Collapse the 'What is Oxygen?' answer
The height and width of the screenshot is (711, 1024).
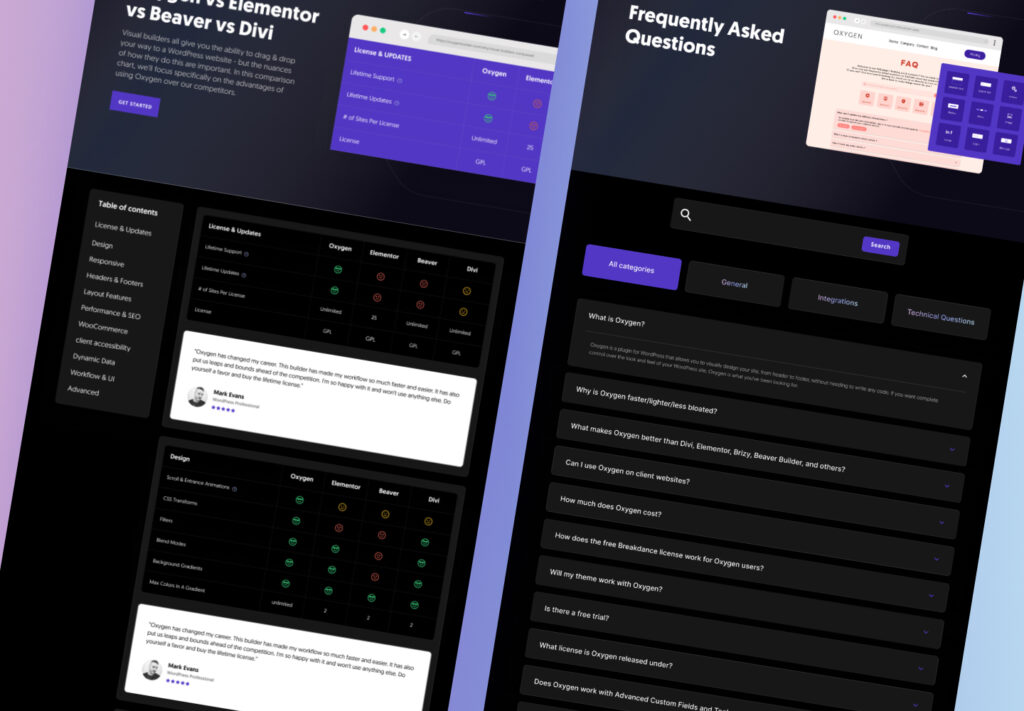[x=964, y=375]
